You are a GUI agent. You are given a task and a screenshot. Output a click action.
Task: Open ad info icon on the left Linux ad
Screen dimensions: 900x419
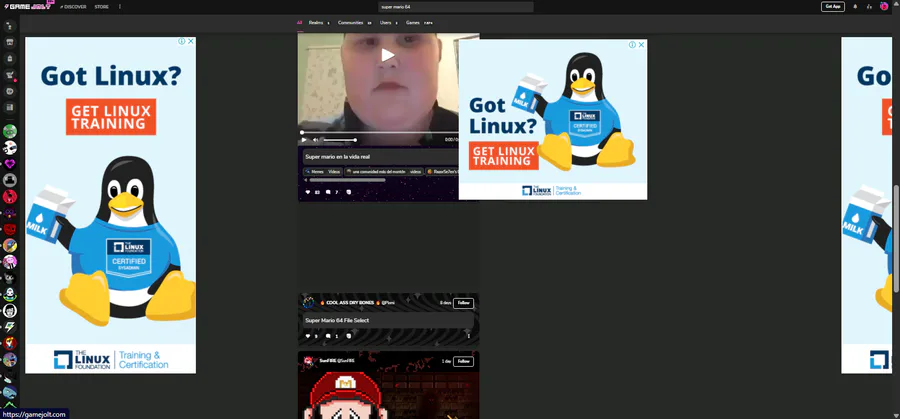click(181, 41)
